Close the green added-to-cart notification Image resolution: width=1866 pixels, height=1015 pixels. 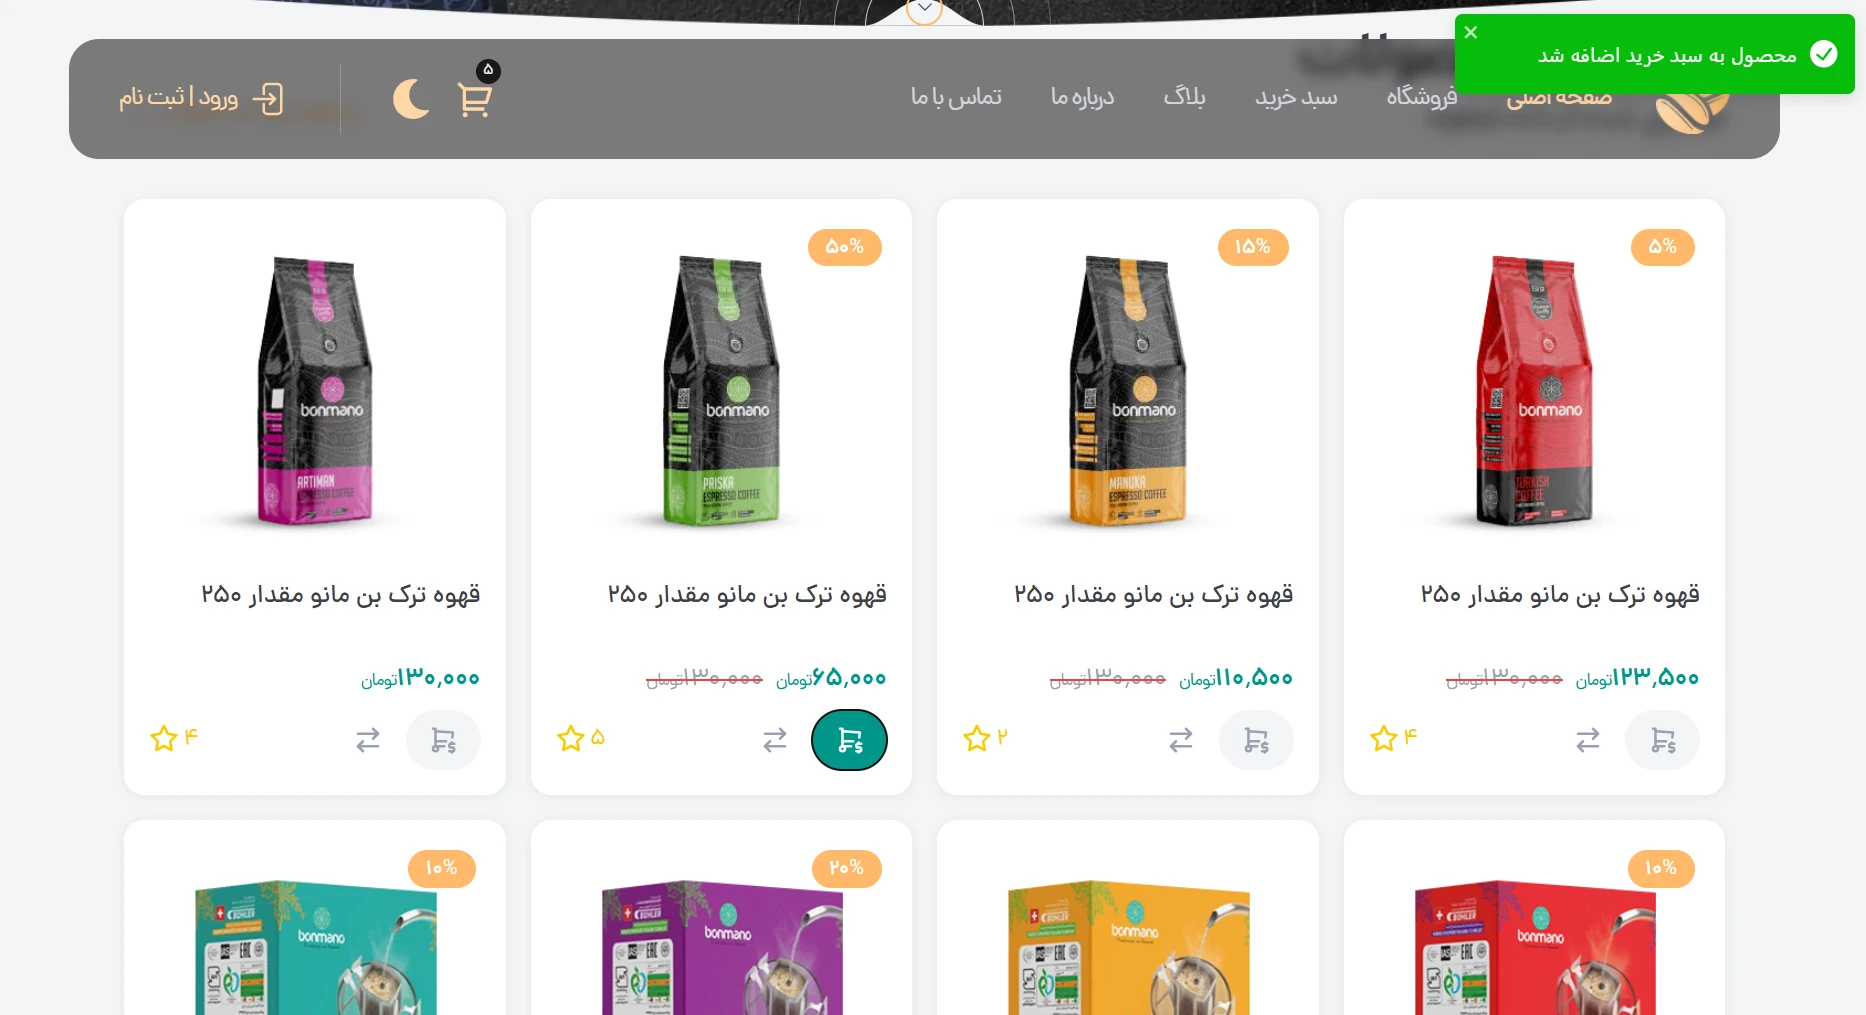[x=1471, y=33]
